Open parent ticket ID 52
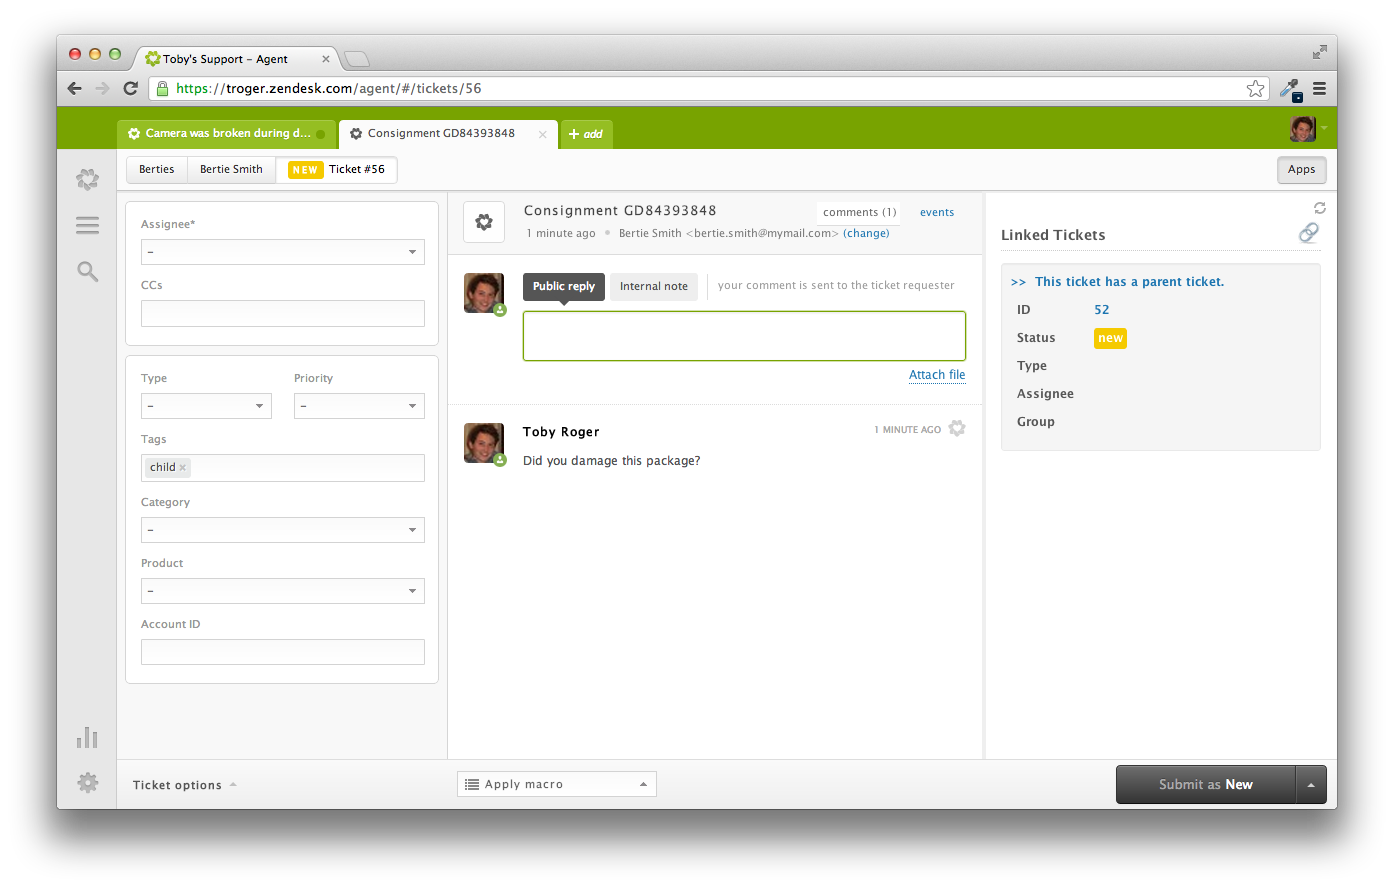The image size is (1394, 888). tap(1101, 309)
